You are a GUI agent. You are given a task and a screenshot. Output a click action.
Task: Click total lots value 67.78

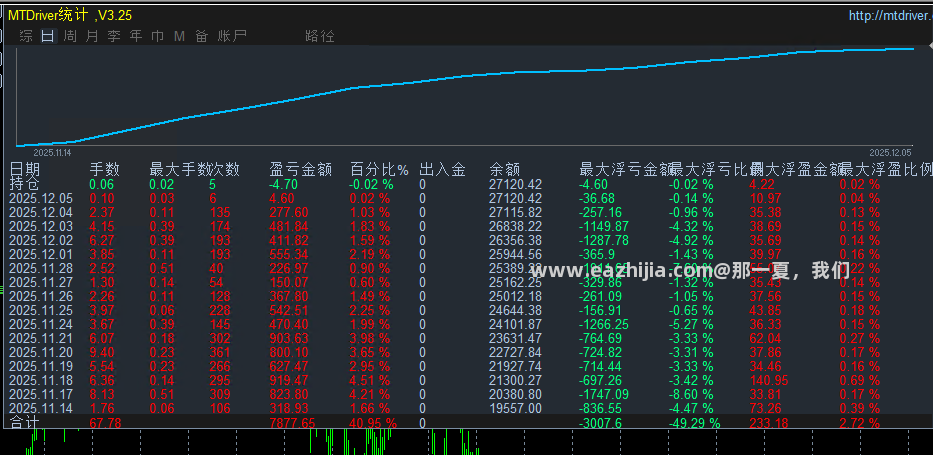pyautogui.click(x=106, y=423)
